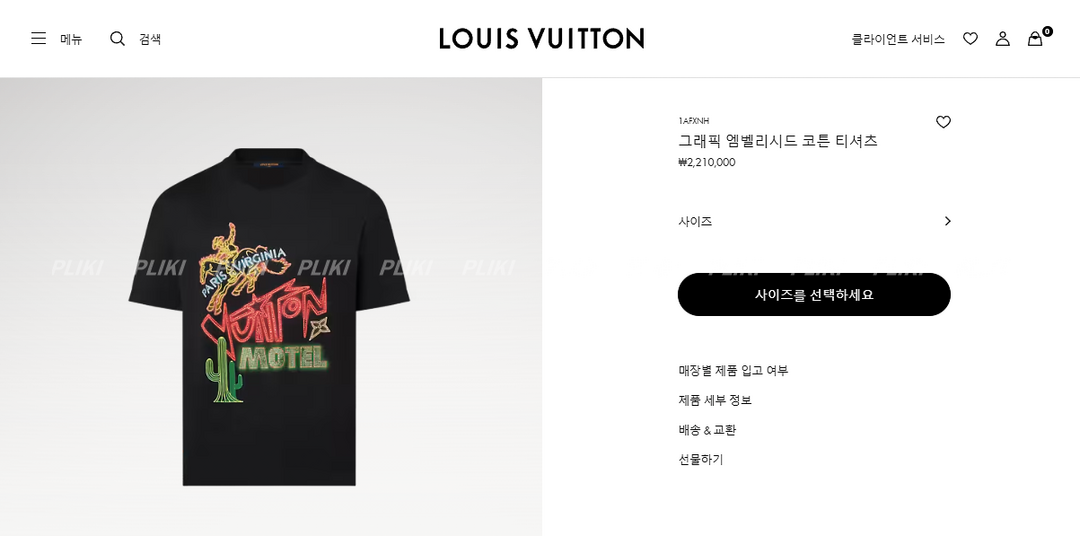The height and width of the screenshot is (536, 1080).
Task: Expand 제품 세부 정보 section
Action: [715, 400]
